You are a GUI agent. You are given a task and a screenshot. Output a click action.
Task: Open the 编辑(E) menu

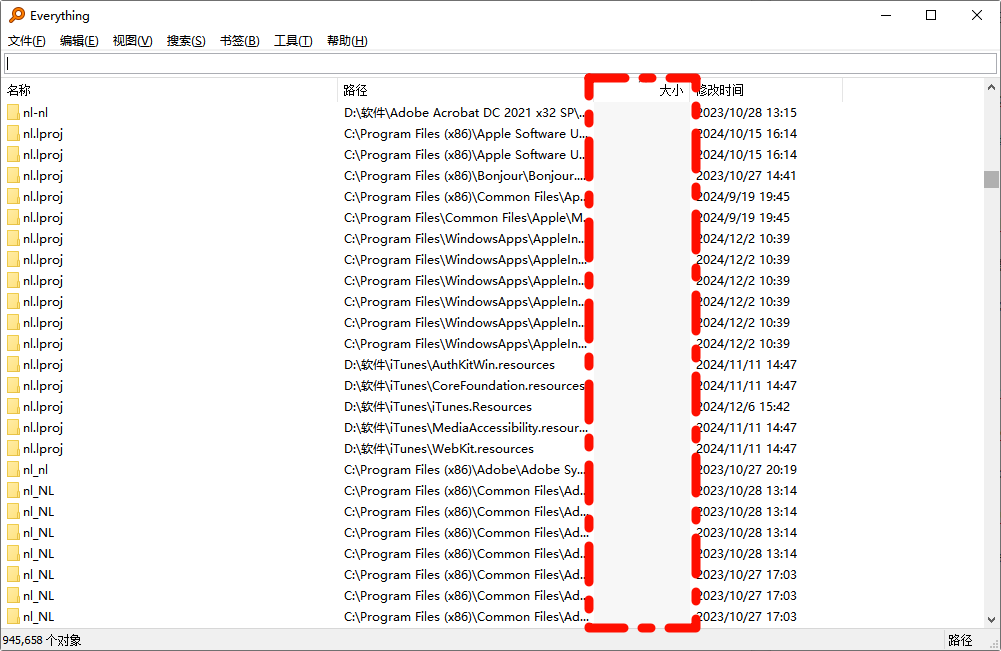(79, 41)
